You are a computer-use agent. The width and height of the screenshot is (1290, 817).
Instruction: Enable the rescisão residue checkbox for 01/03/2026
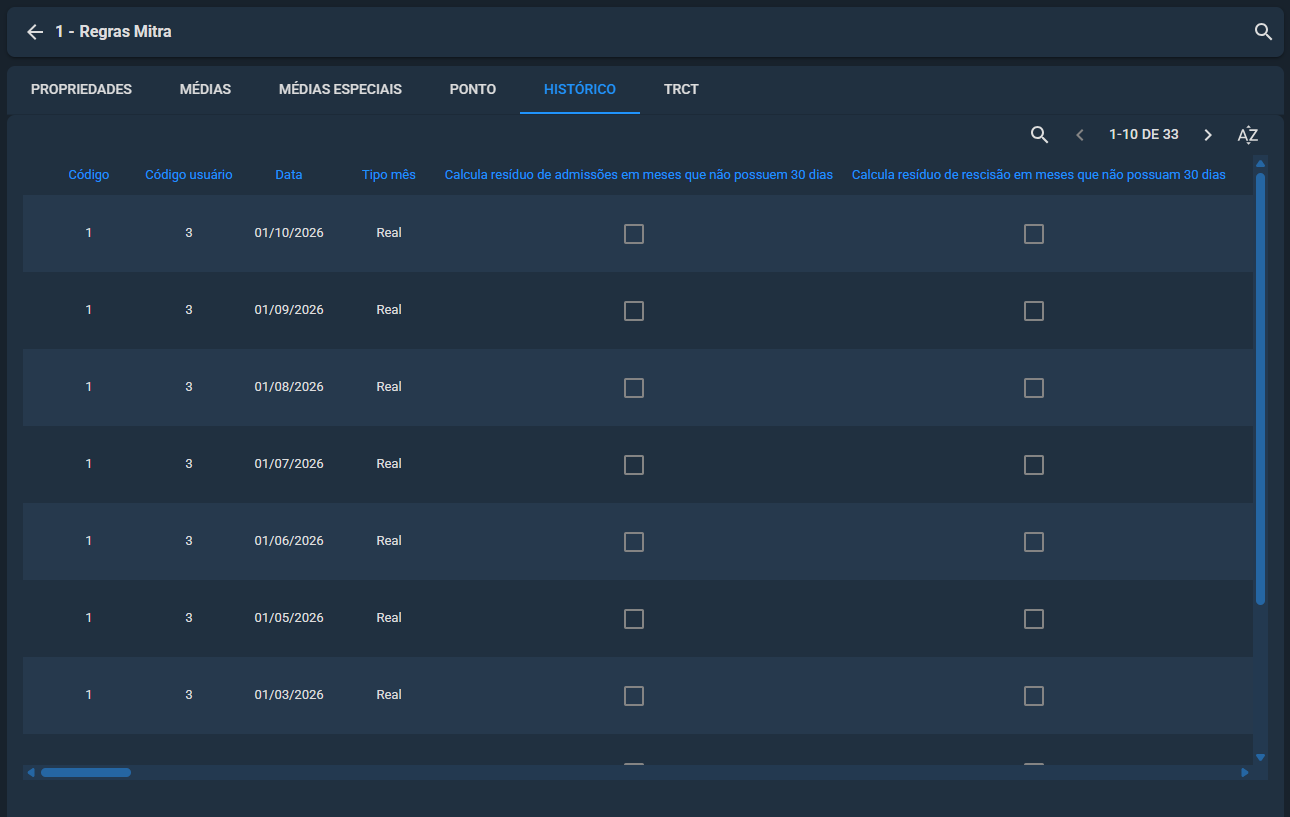tap(1034, 696)
